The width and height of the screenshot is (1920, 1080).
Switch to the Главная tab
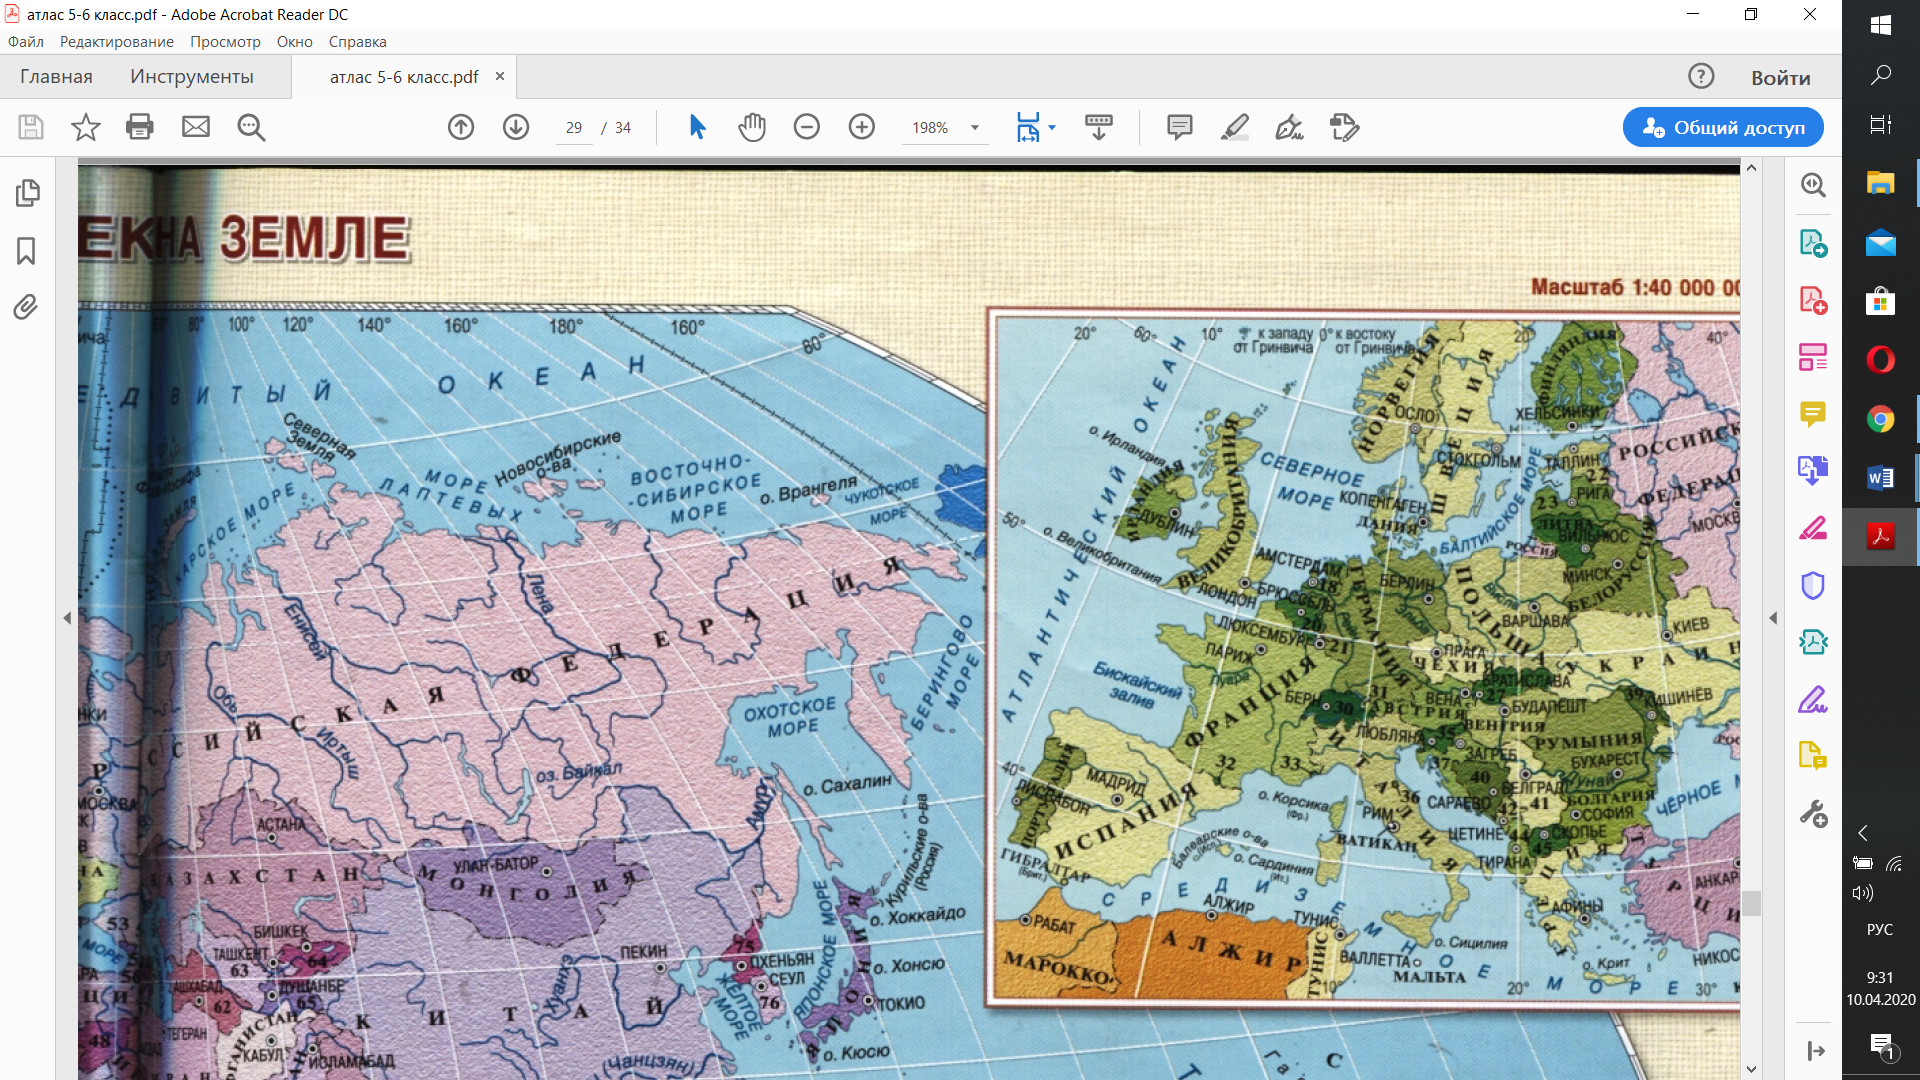coord(56,77)
